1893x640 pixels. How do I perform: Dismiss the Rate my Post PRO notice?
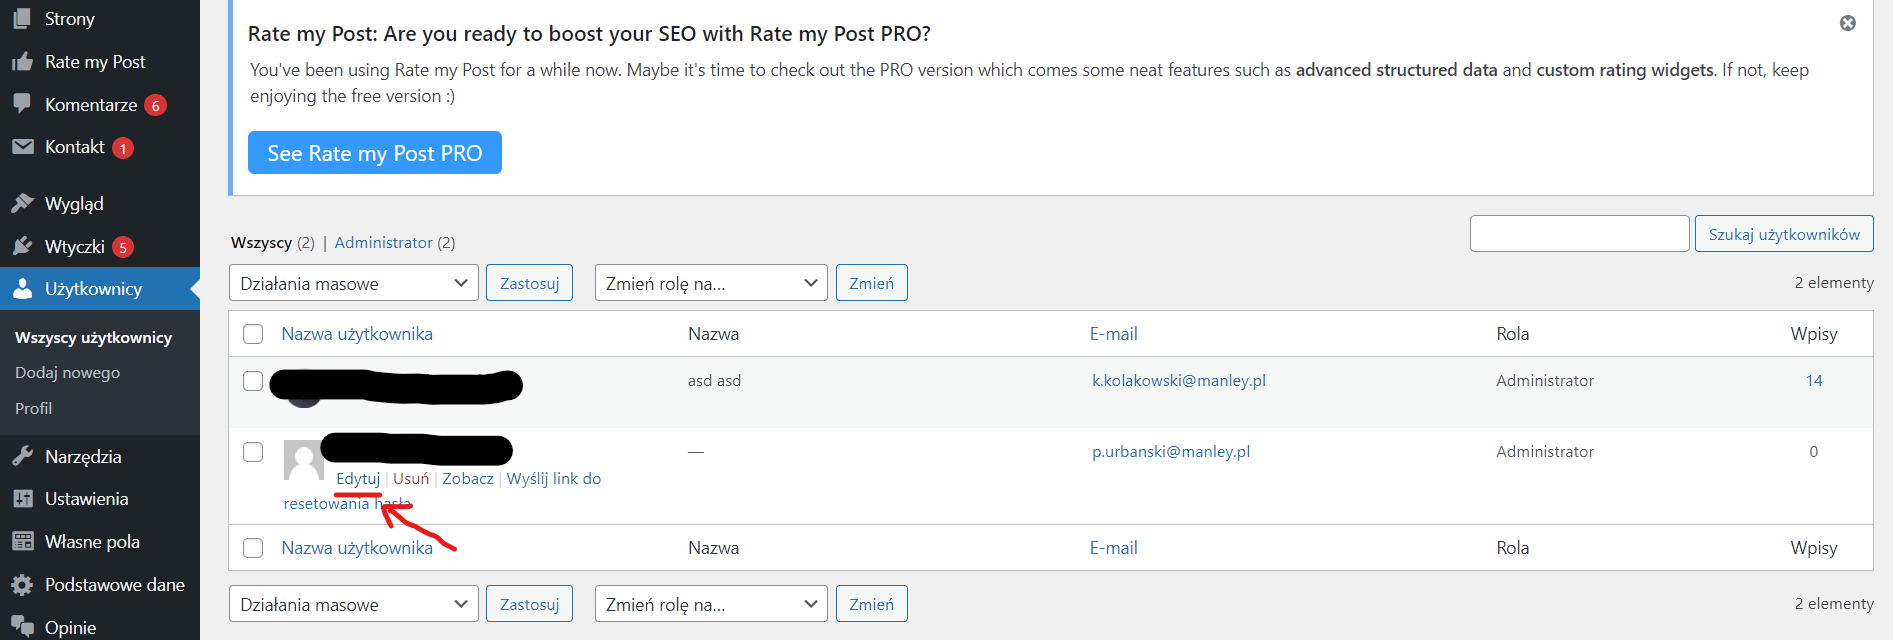(x=1847, y=23)
